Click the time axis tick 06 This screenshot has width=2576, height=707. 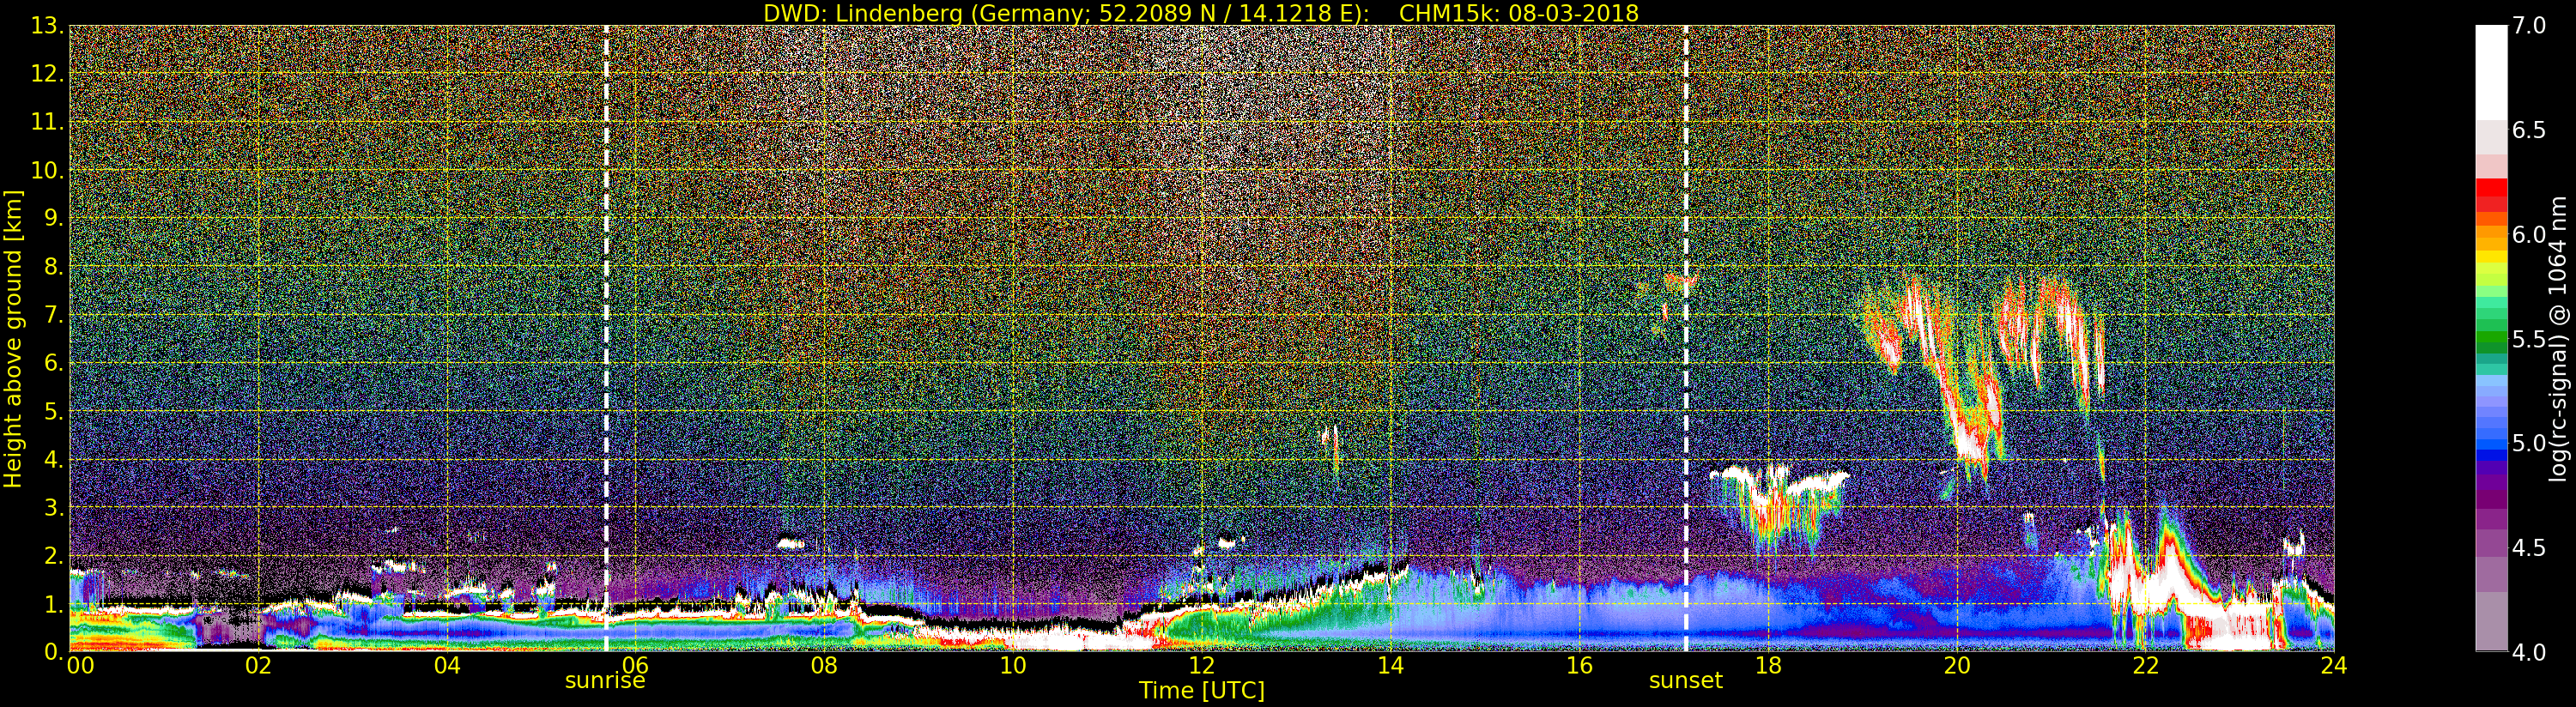click(636, 665)
